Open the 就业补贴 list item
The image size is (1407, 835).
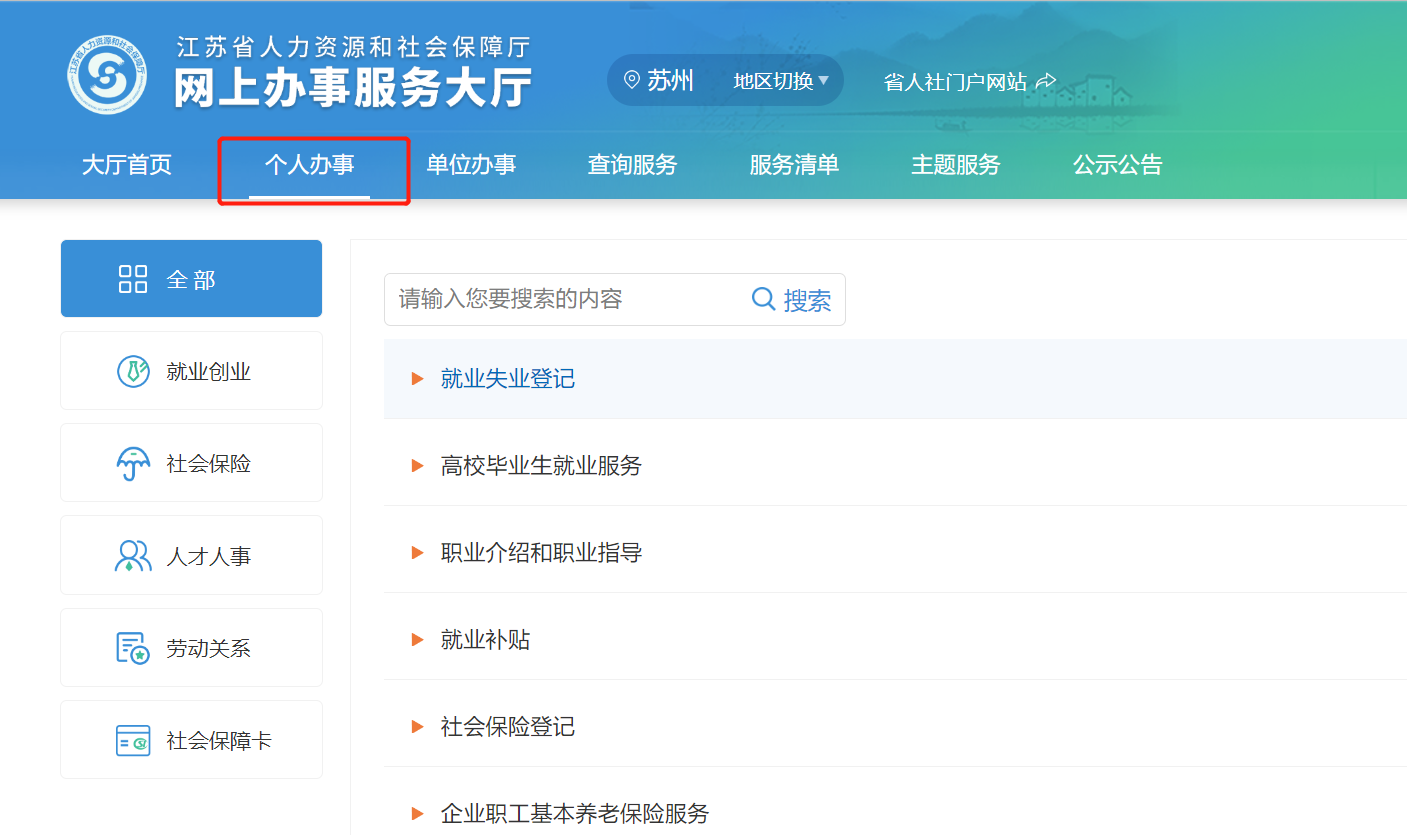[485, 640]
